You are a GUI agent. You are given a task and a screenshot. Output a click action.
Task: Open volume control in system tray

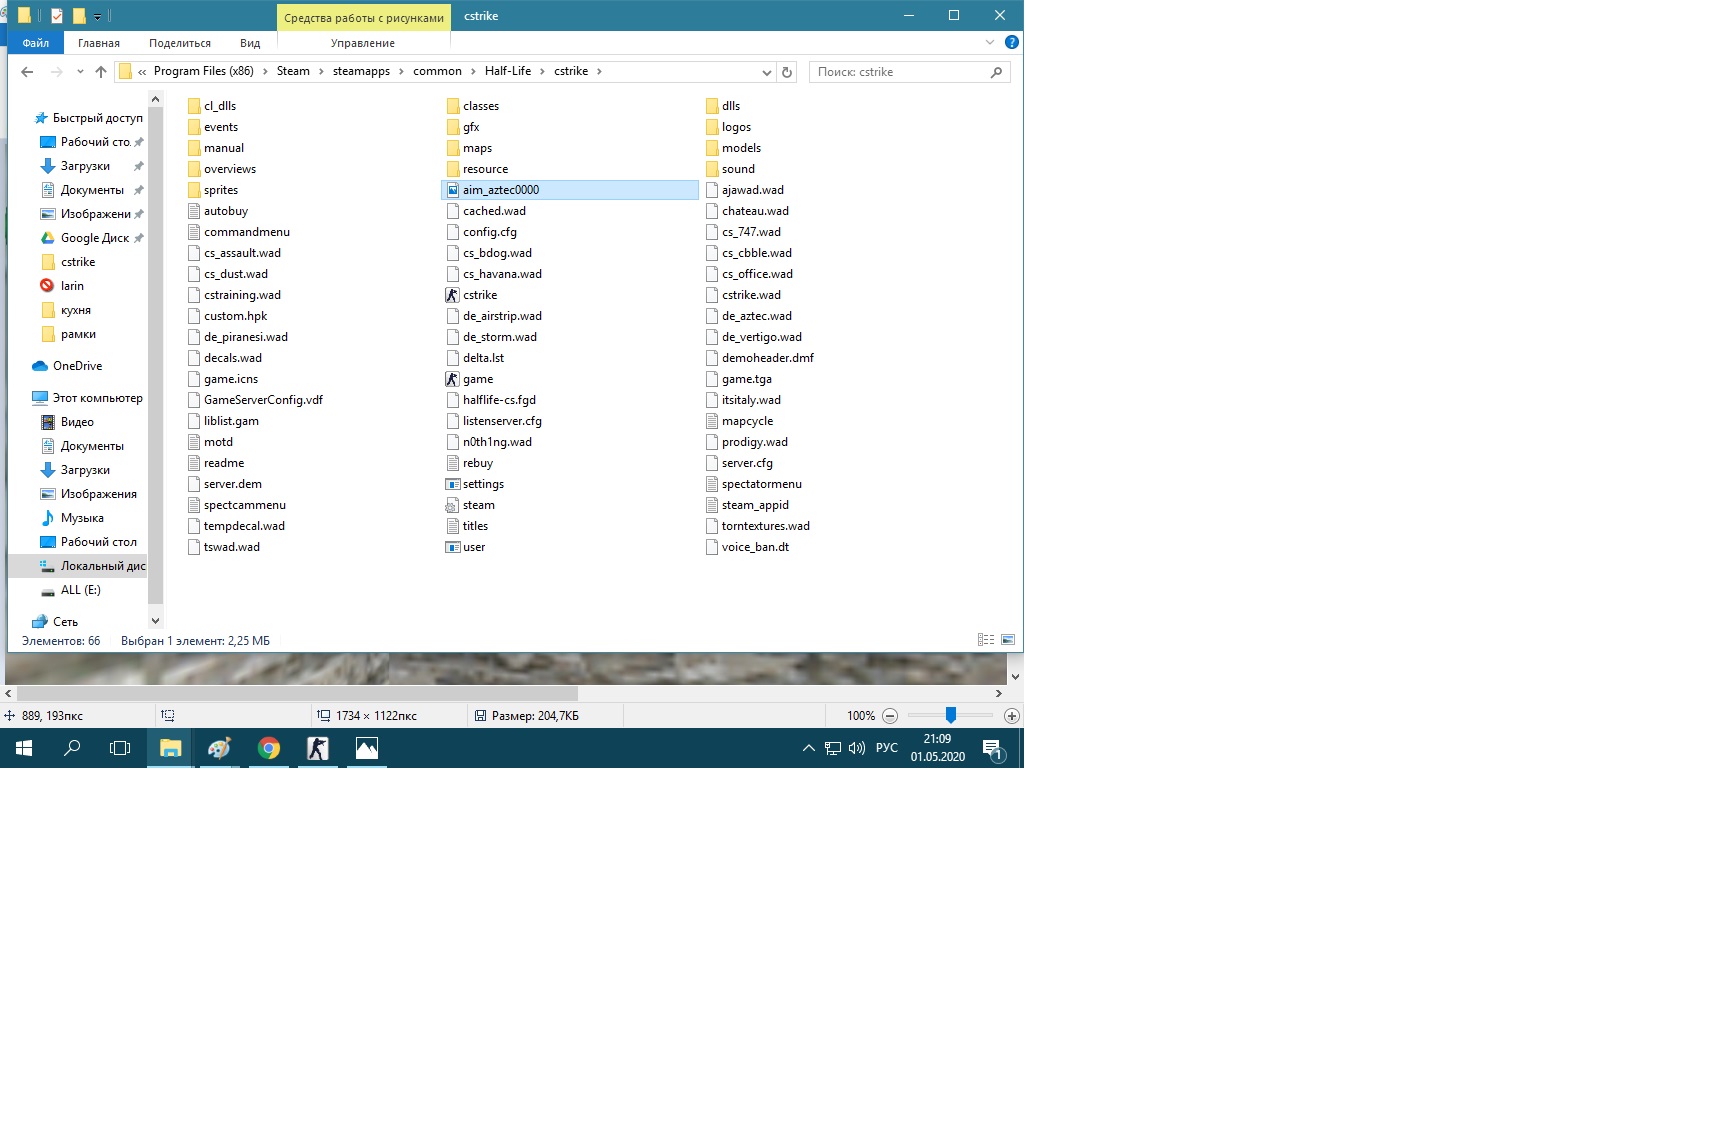tap(856, 748)
